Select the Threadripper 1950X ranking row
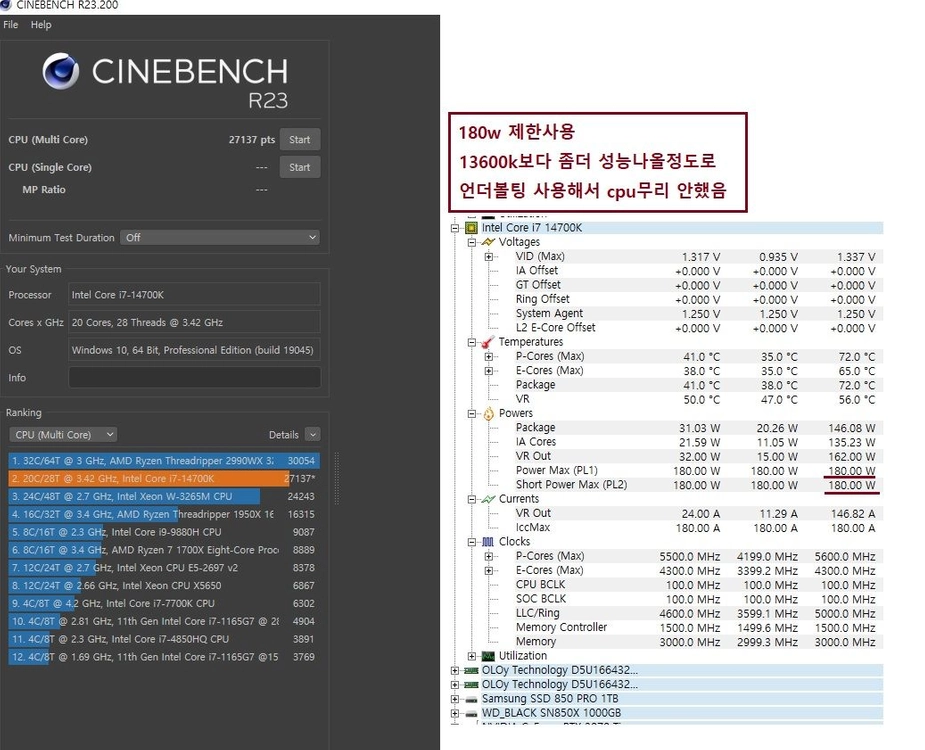 click(x=164, y=514)
